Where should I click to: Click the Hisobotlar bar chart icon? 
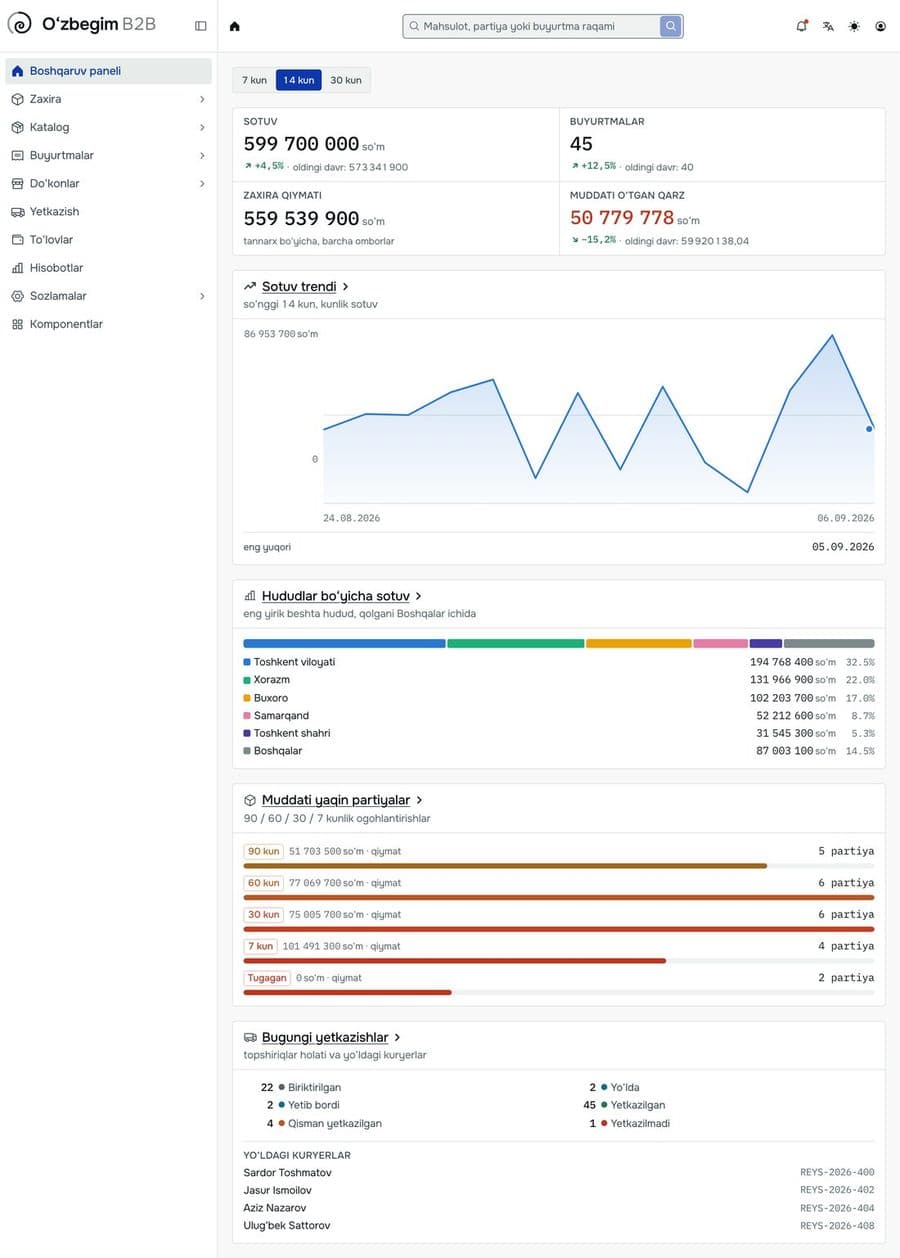[x=17, y=268]
